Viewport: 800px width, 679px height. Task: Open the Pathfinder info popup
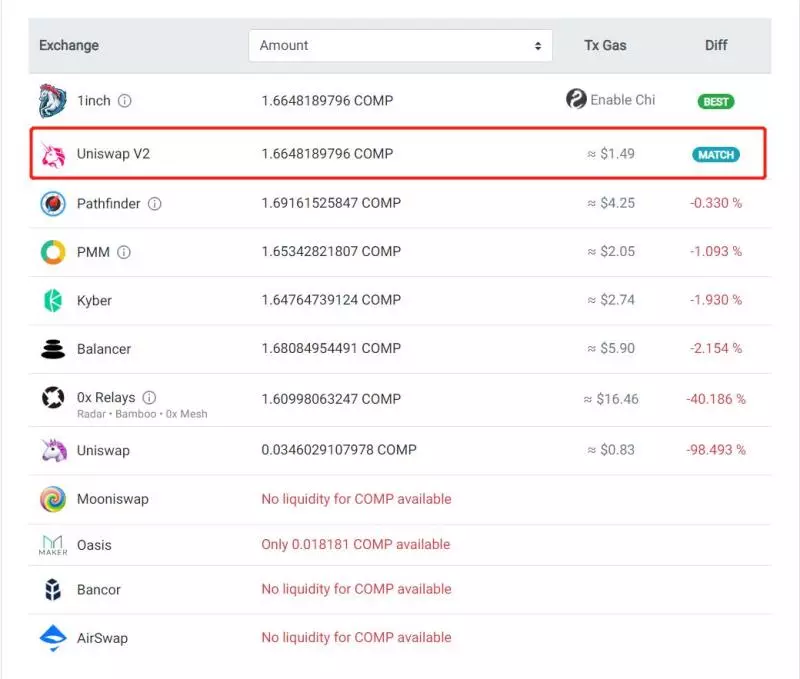pos(153,203)
